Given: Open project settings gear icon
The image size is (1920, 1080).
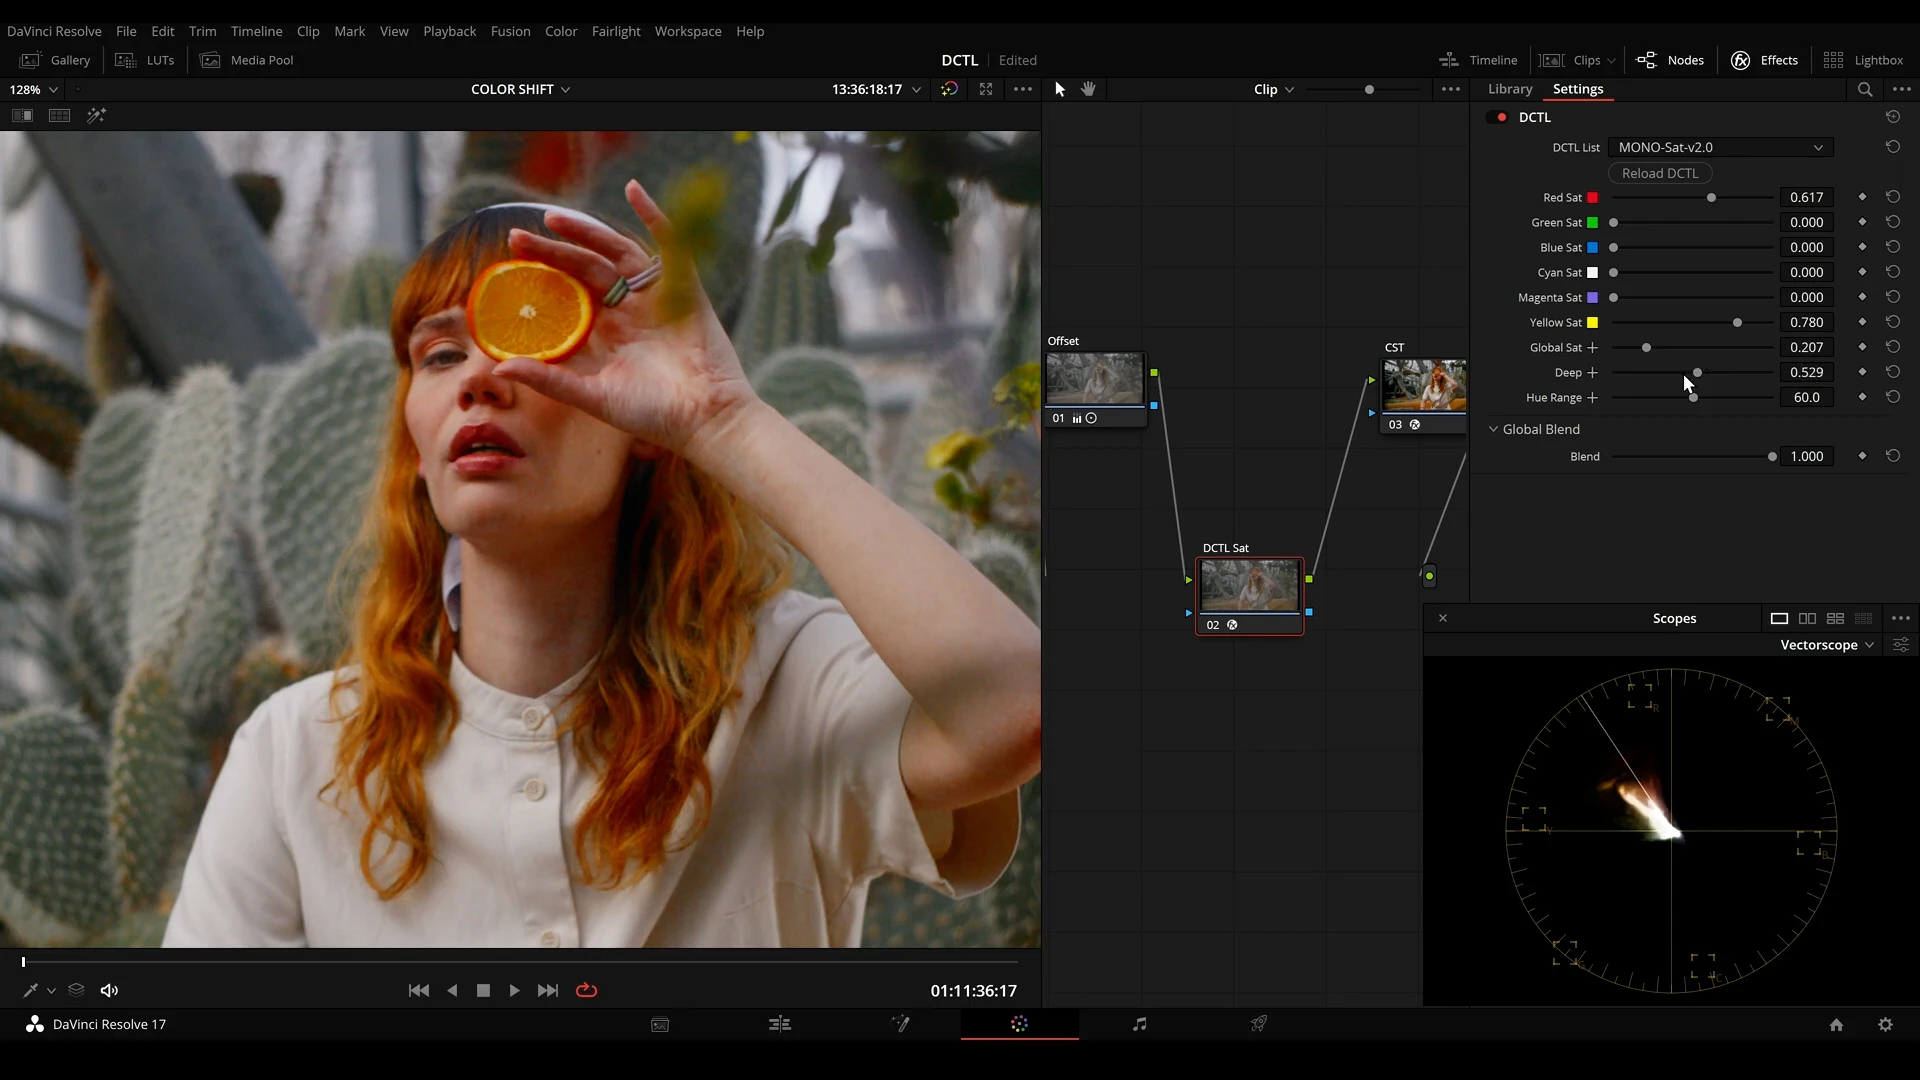Looking at the screenshot, I should point(1885,1024).
